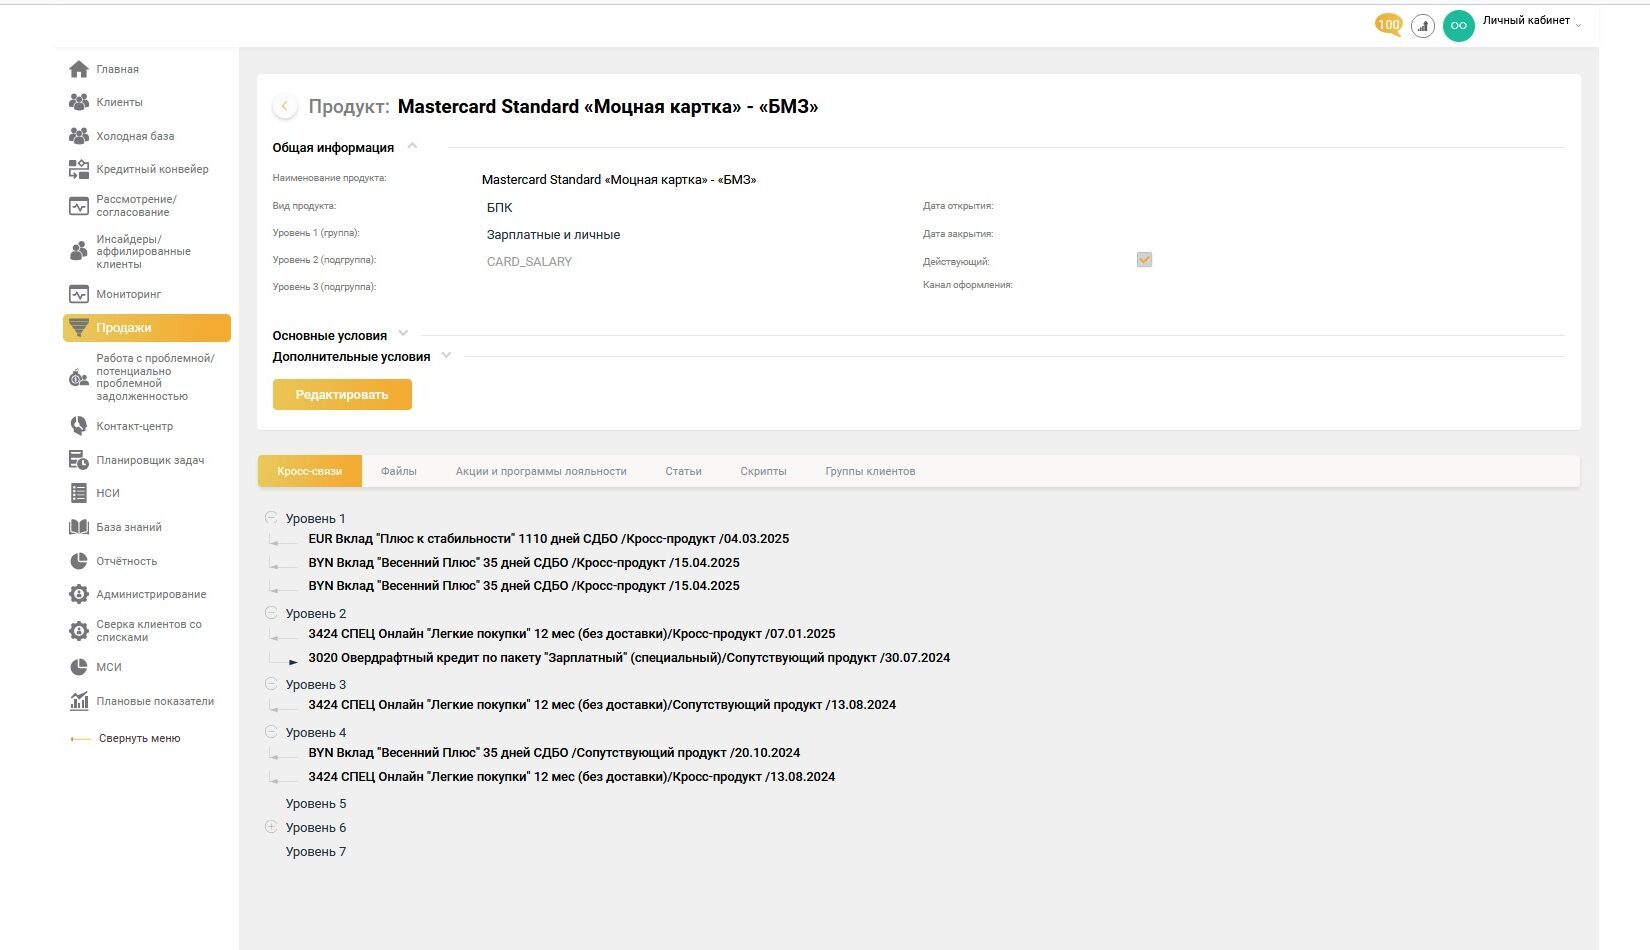Open the Администрирование menu label

pos(152,594)
